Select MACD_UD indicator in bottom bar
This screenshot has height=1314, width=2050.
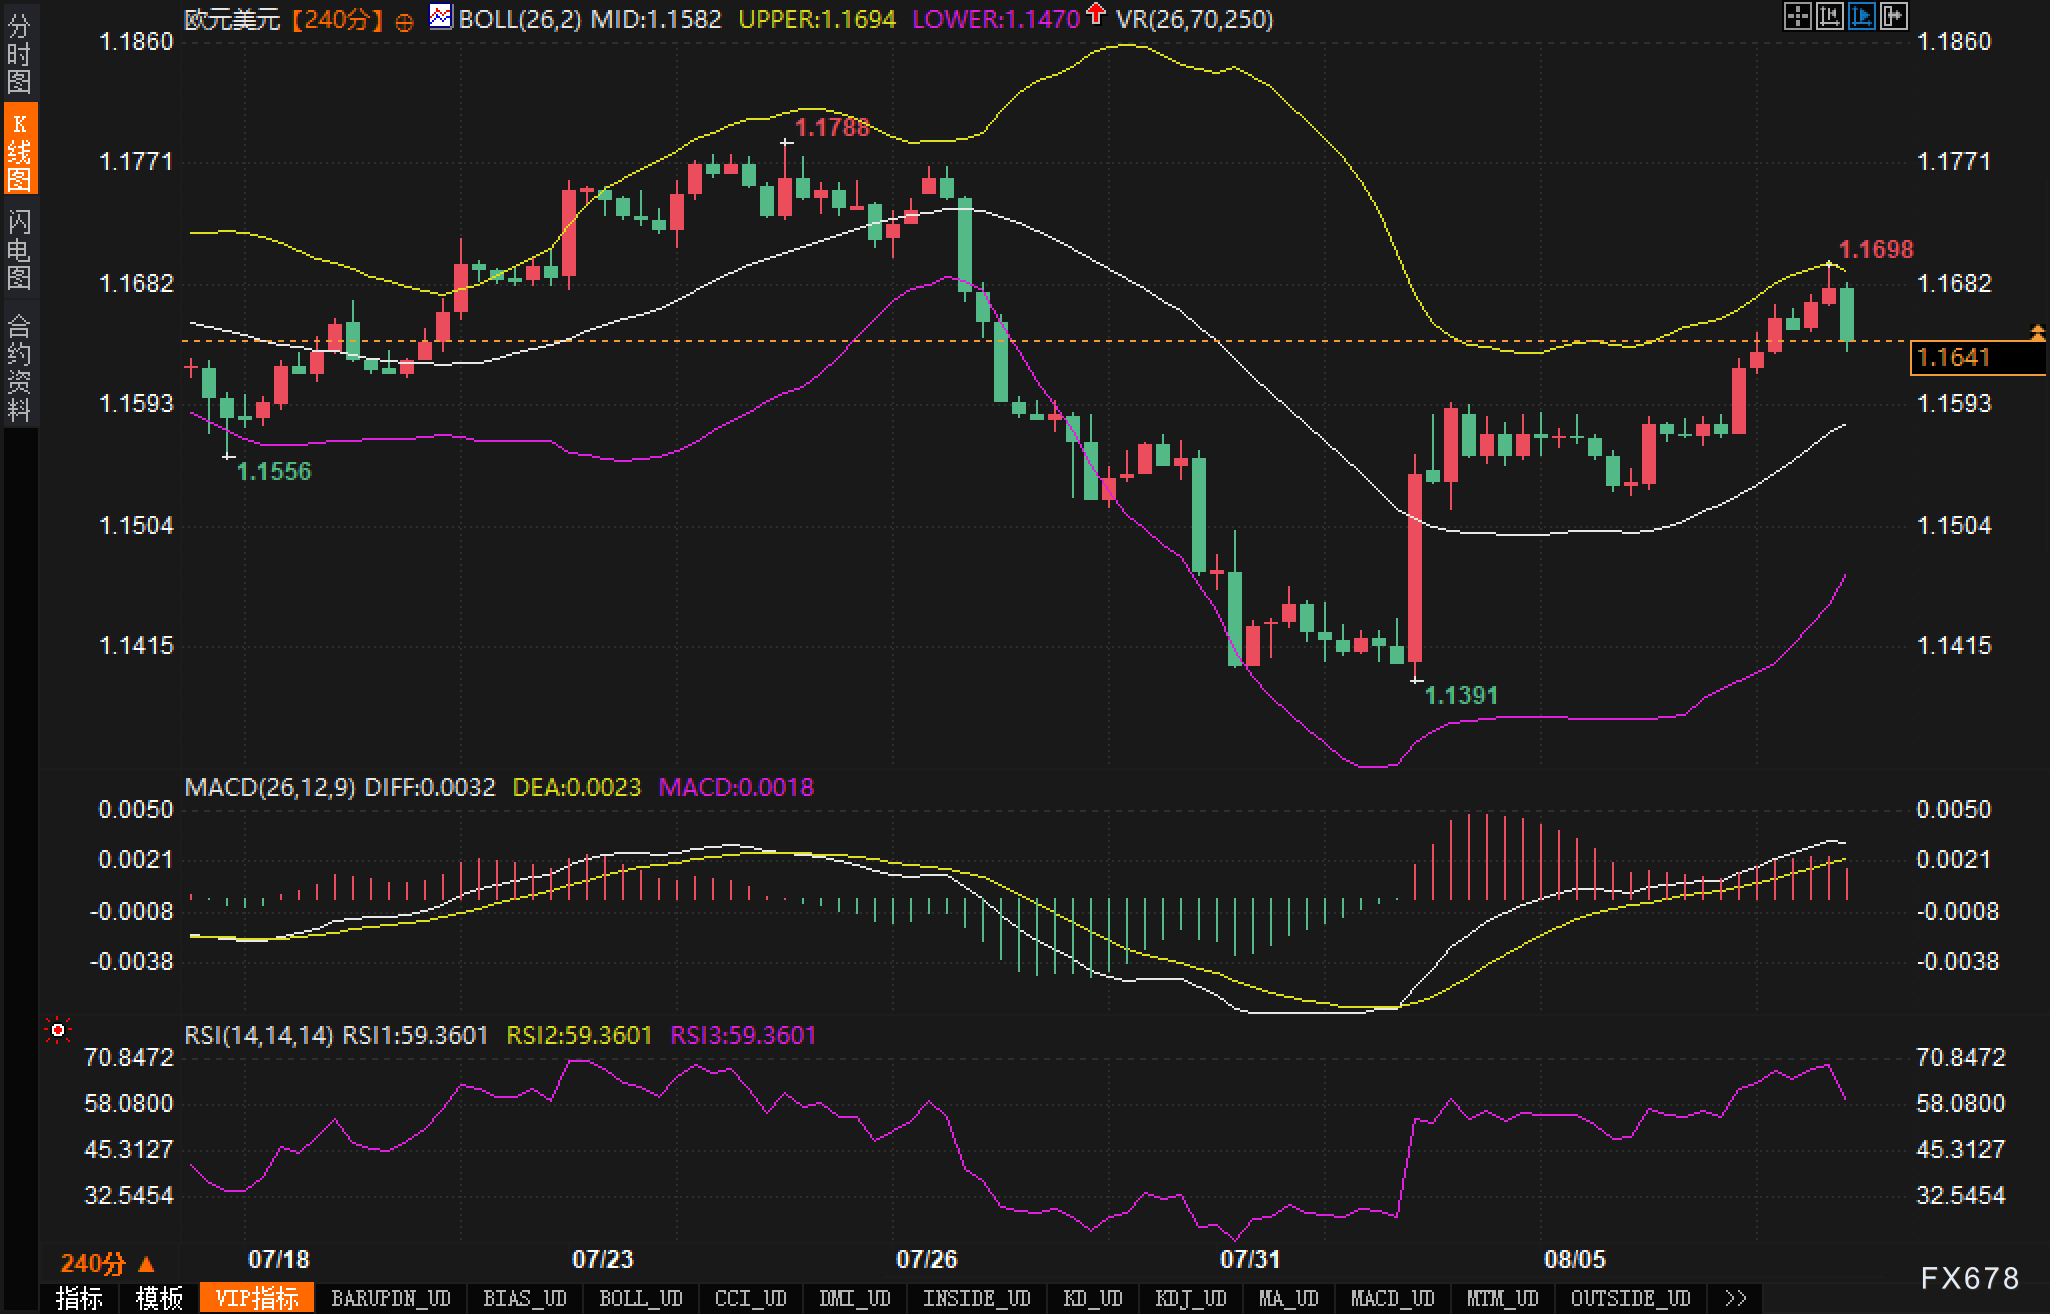click(1392, 1298)
